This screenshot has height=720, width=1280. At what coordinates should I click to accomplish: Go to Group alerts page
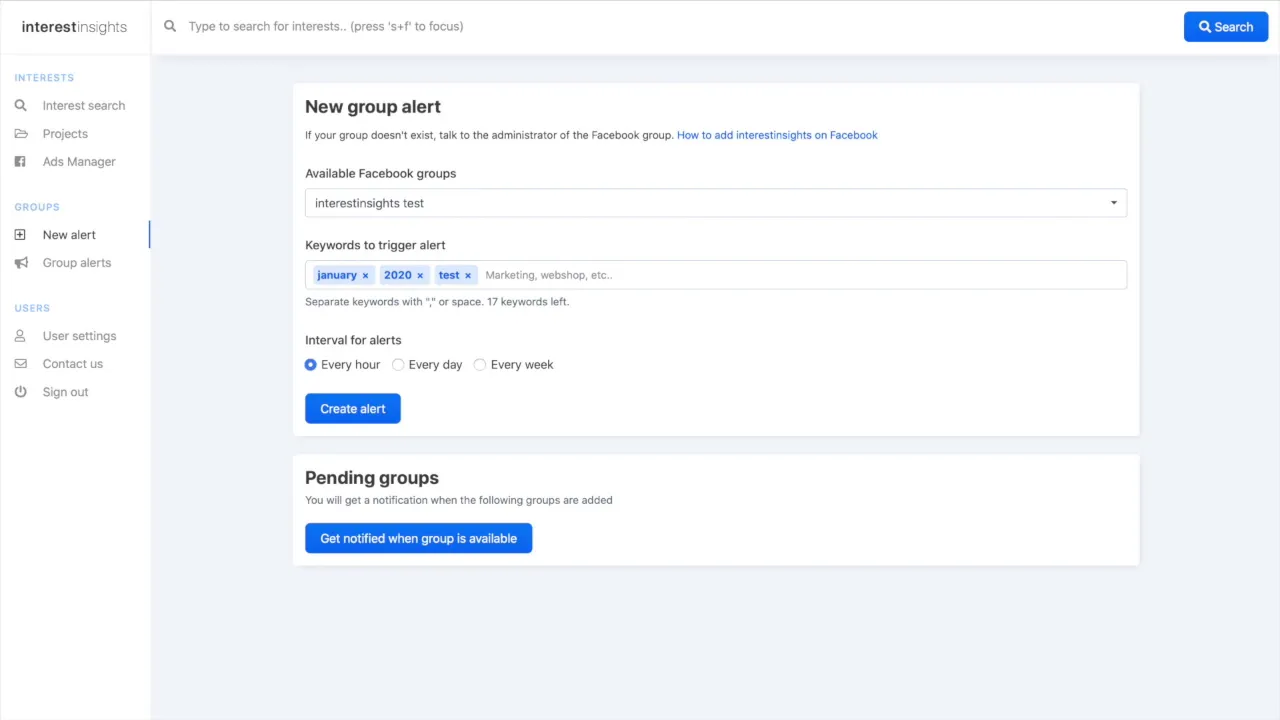[x=77, y=263]
